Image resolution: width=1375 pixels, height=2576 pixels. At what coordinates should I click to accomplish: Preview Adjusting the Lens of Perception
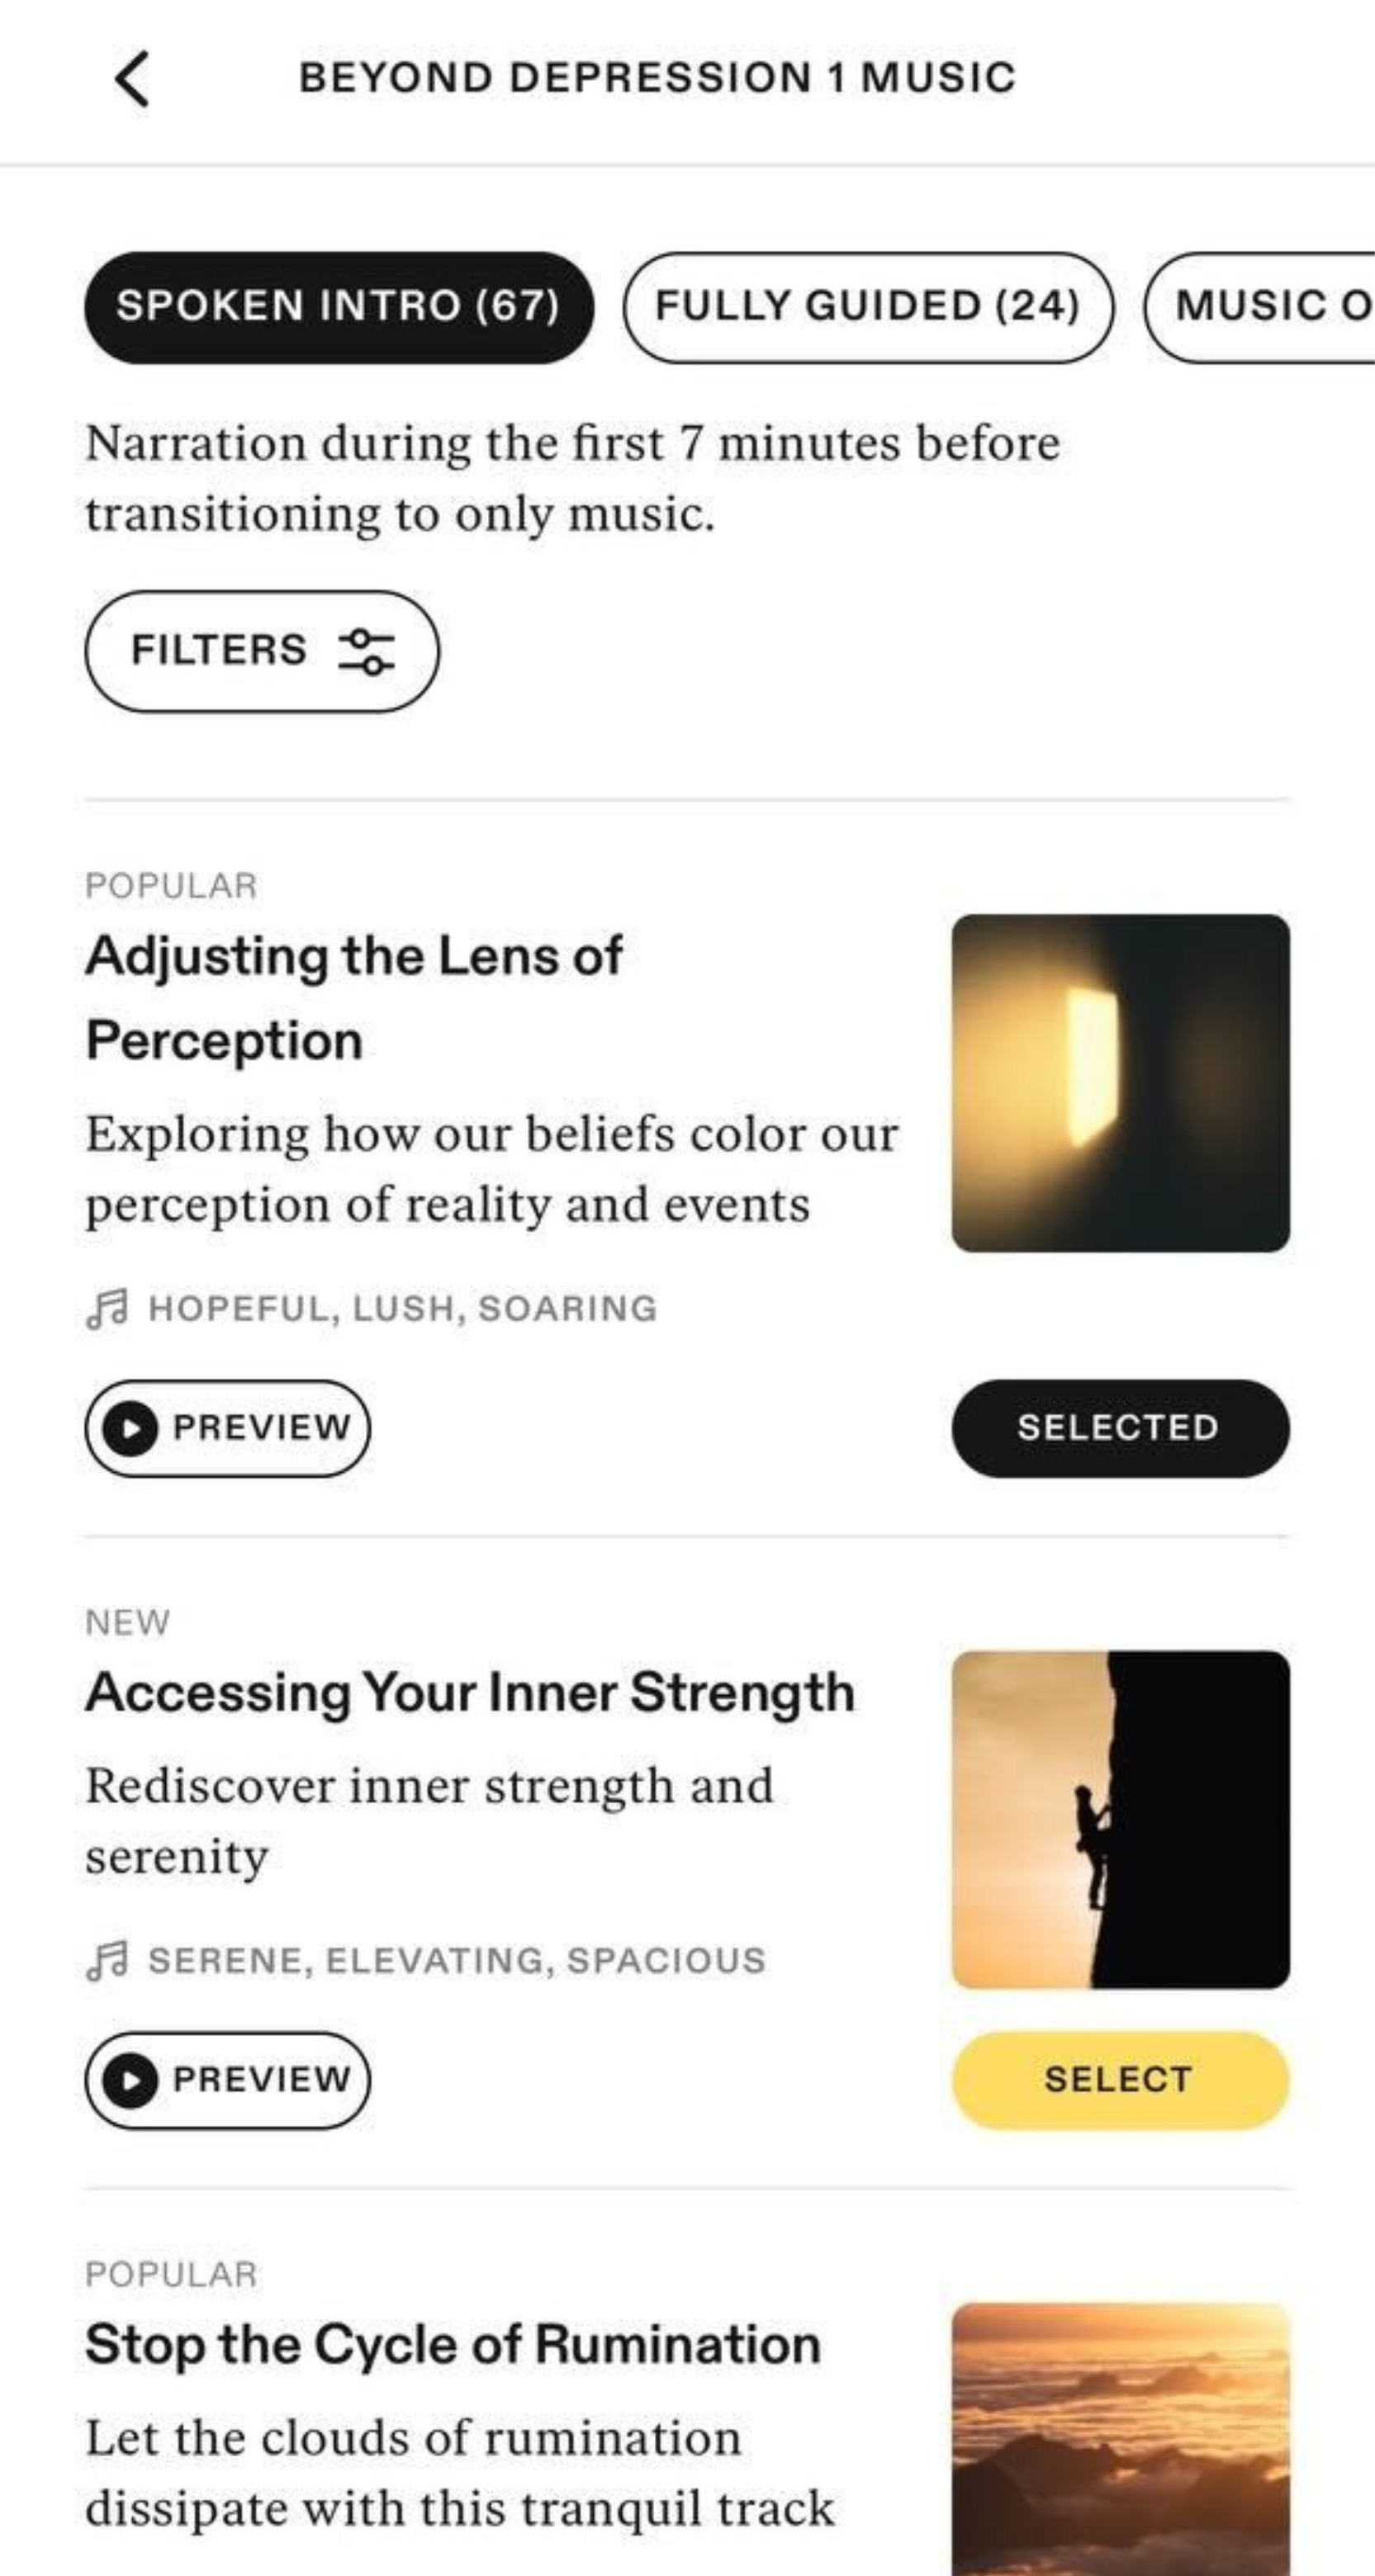(228, 1428)
